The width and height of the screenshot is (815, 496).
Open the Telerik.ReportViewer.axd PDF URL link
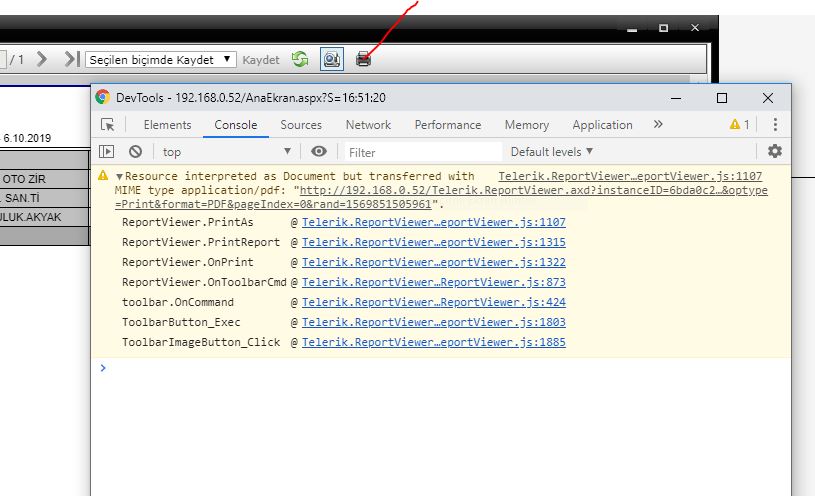tap(441, 197)
